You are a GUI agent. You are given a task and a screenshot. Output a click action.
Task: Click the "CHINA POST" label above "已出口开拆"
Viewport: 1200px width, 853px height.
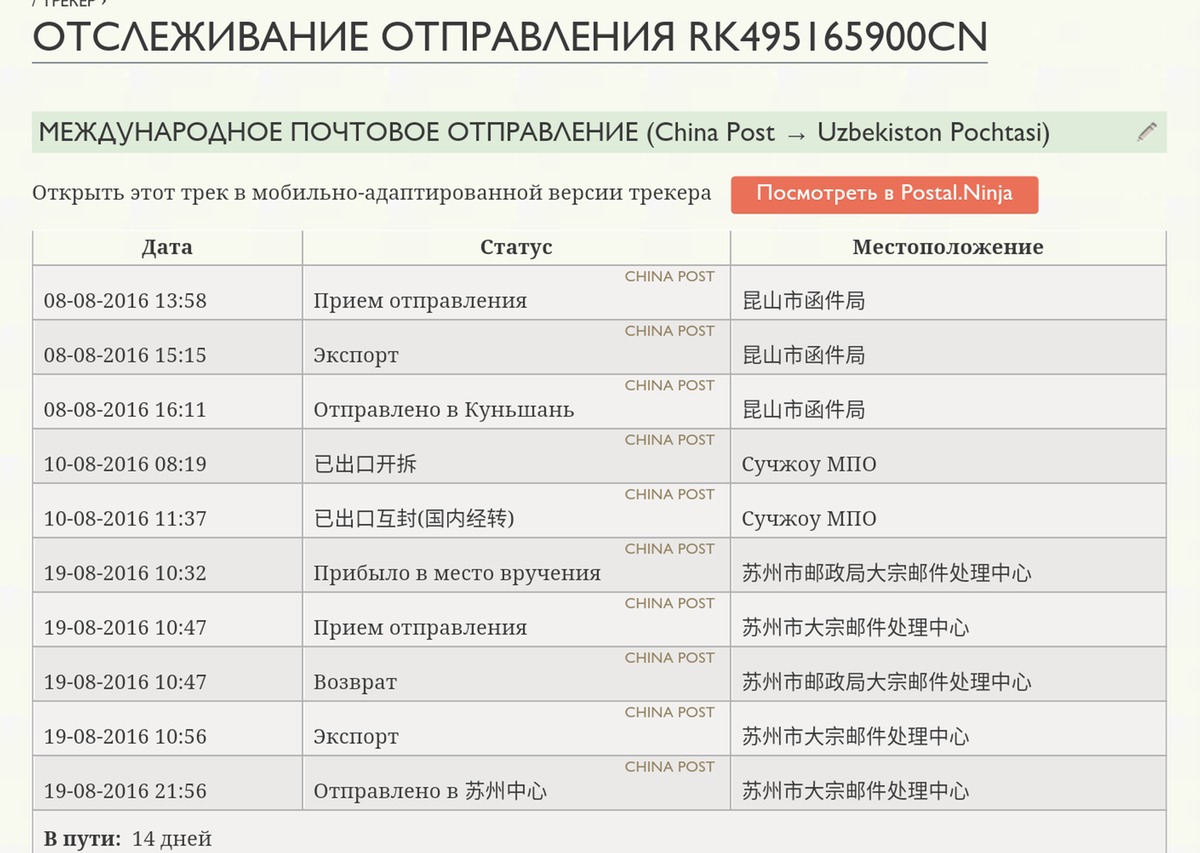(670, 440)
